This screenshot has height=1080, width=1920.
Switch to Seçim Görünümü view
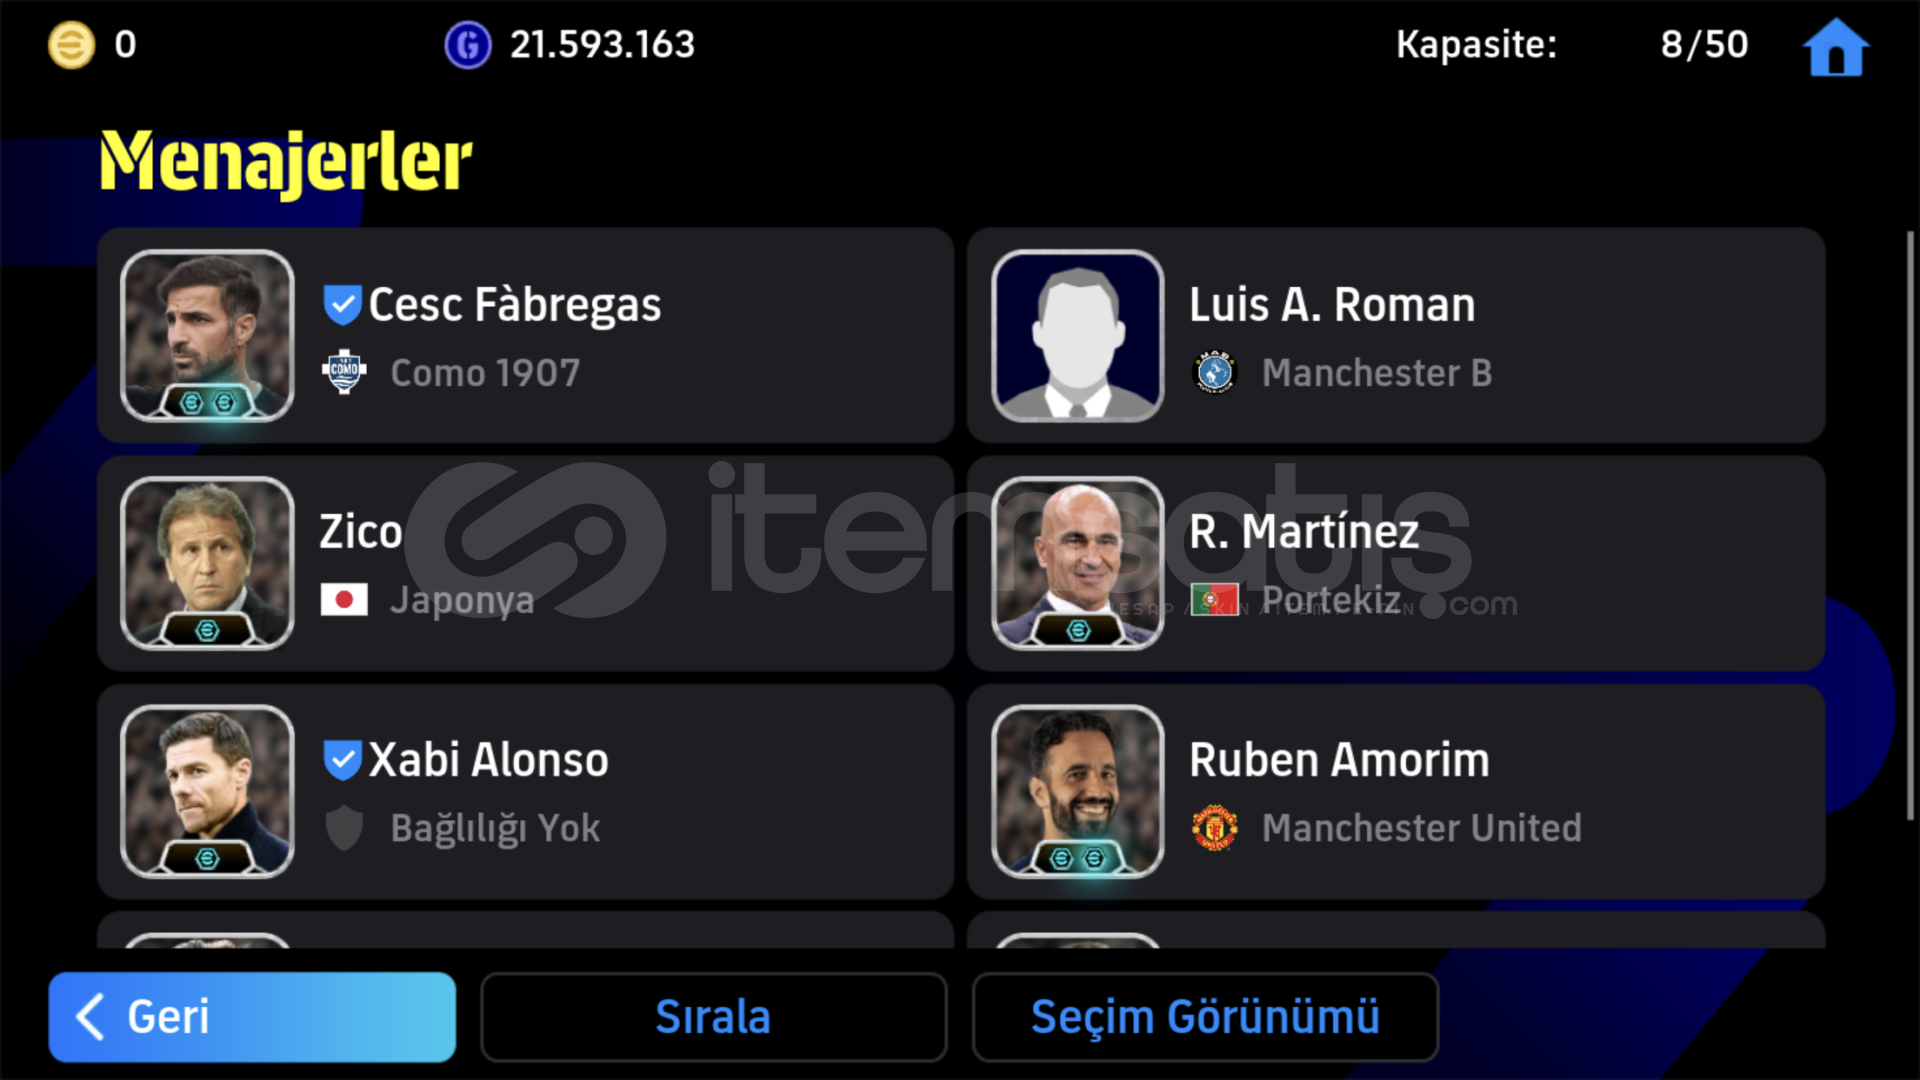1205,1017
